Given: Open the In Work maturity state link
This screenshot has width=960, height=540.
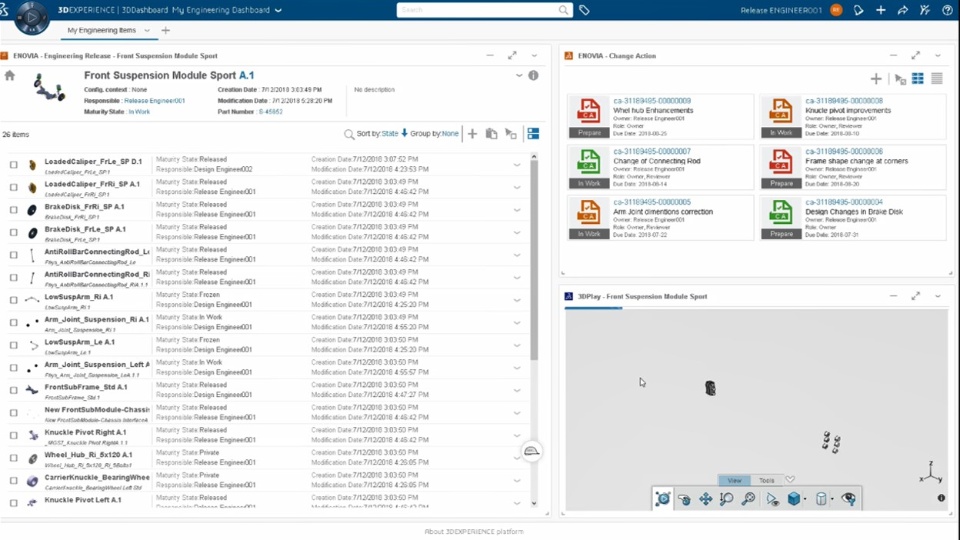Looking at the screenshot, I should coord(139,111).
